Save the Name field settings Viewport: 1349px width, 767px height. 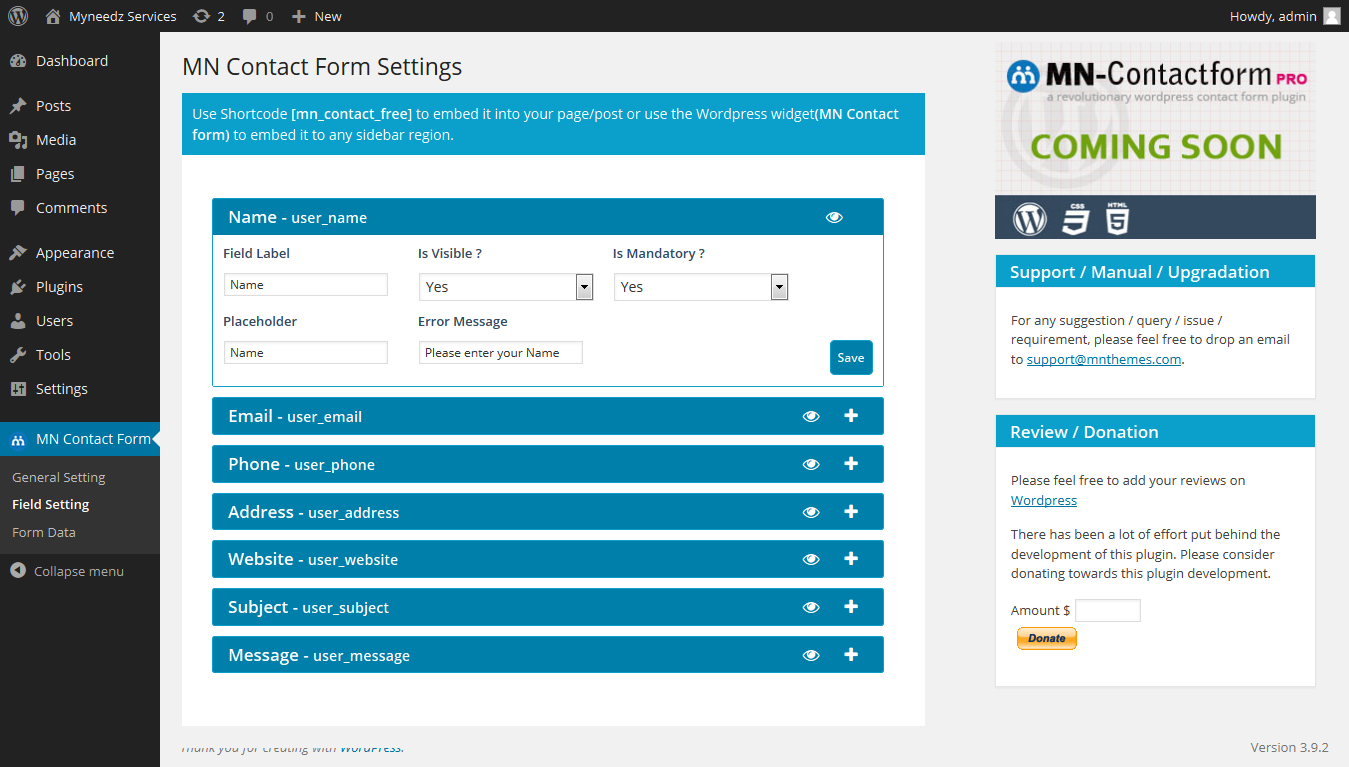tap(851, 358)
